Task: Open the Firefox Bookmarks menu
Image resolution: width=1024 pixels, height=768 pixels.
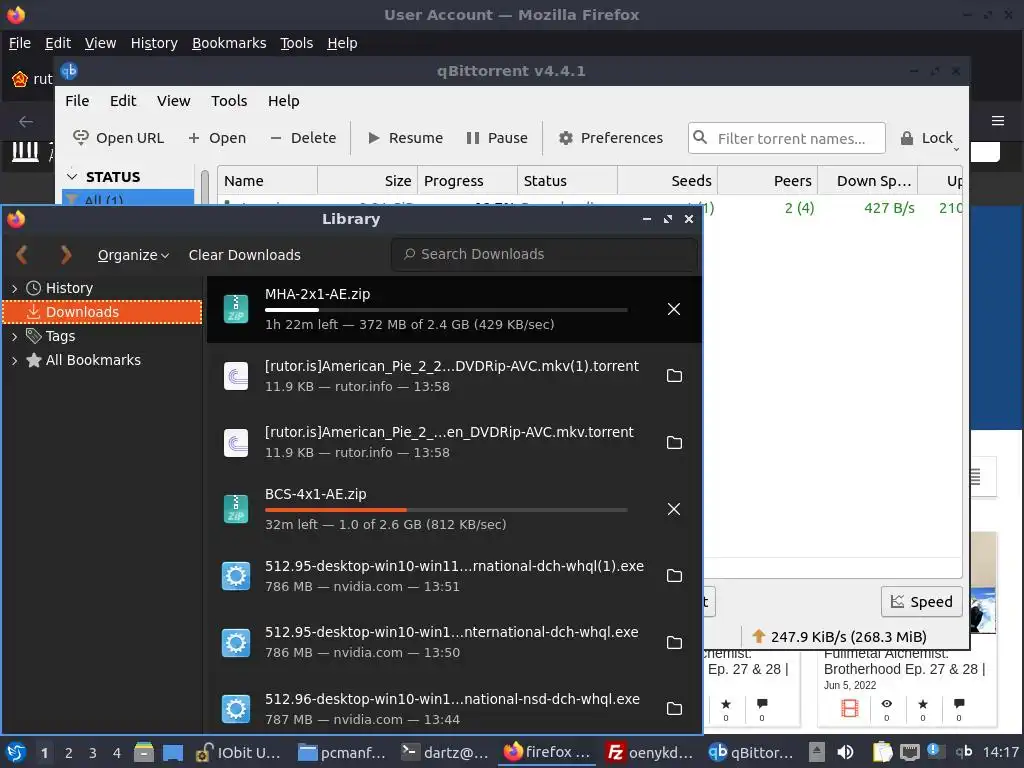Action: 229,43
